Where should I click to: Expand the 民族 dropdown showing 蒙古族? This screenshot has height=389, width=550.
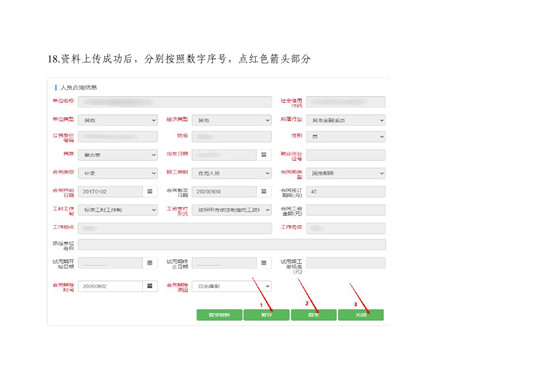(x=118, y=155)
